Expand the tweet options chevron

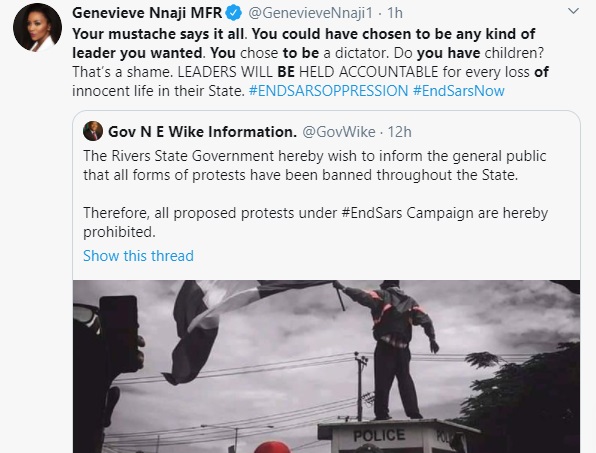573,11
